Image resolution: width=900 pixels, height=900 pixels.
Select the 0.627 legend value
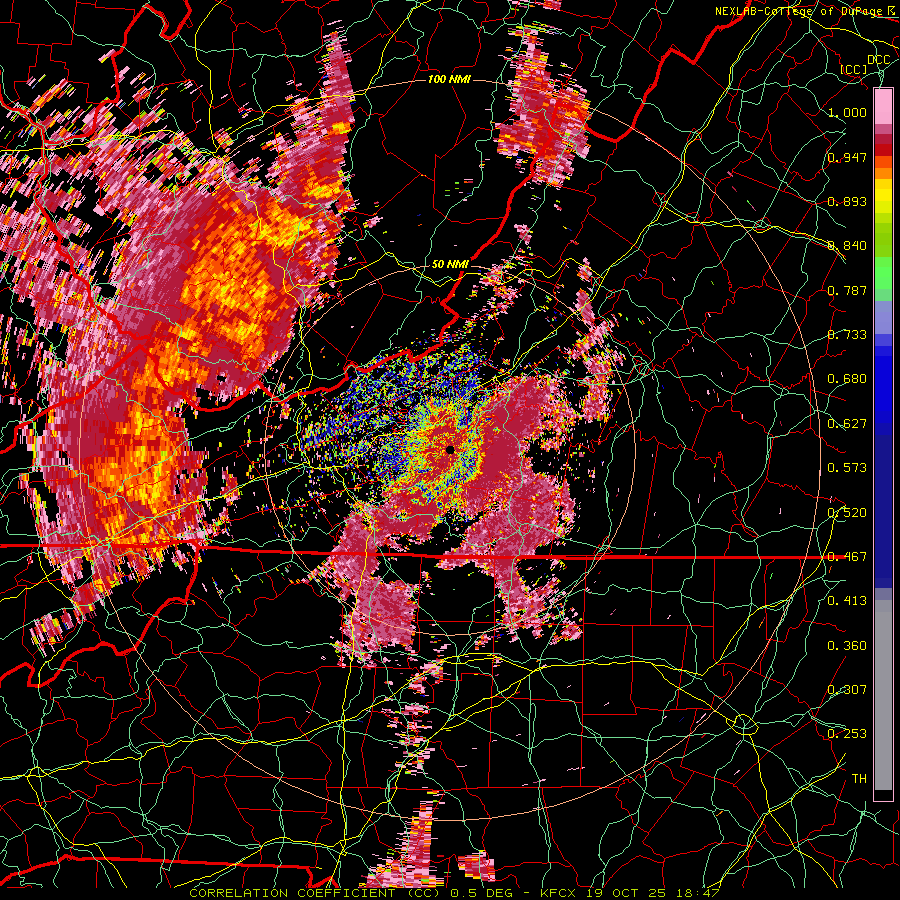click(x=847, y=424)
